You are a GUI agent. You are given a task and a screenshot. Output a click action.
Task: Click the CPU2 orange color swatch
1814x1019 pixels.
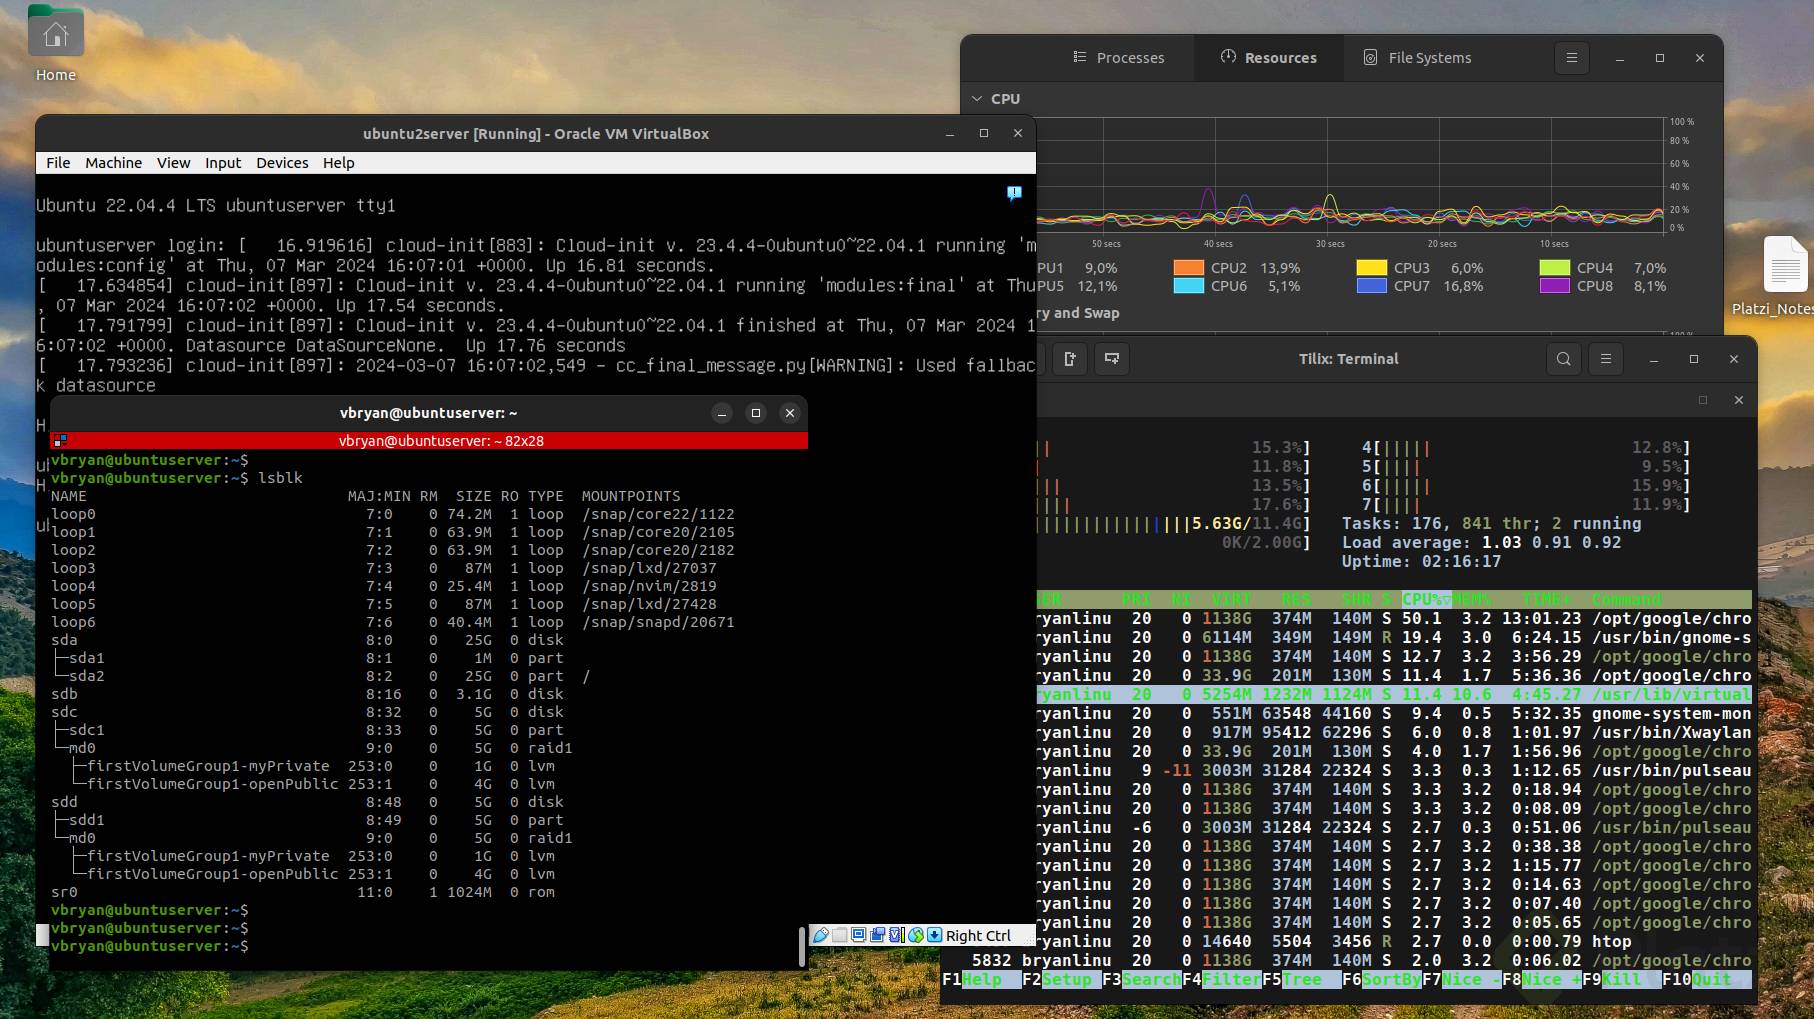[x=1188, y=268]
